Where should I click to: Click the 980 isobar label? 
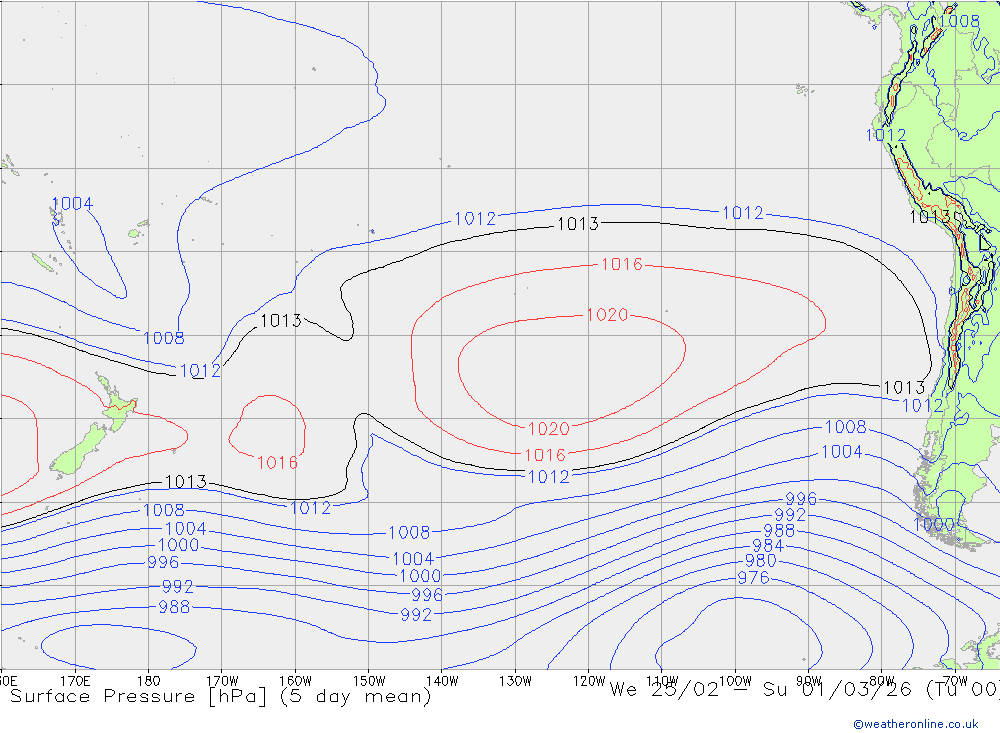point(761,561)
